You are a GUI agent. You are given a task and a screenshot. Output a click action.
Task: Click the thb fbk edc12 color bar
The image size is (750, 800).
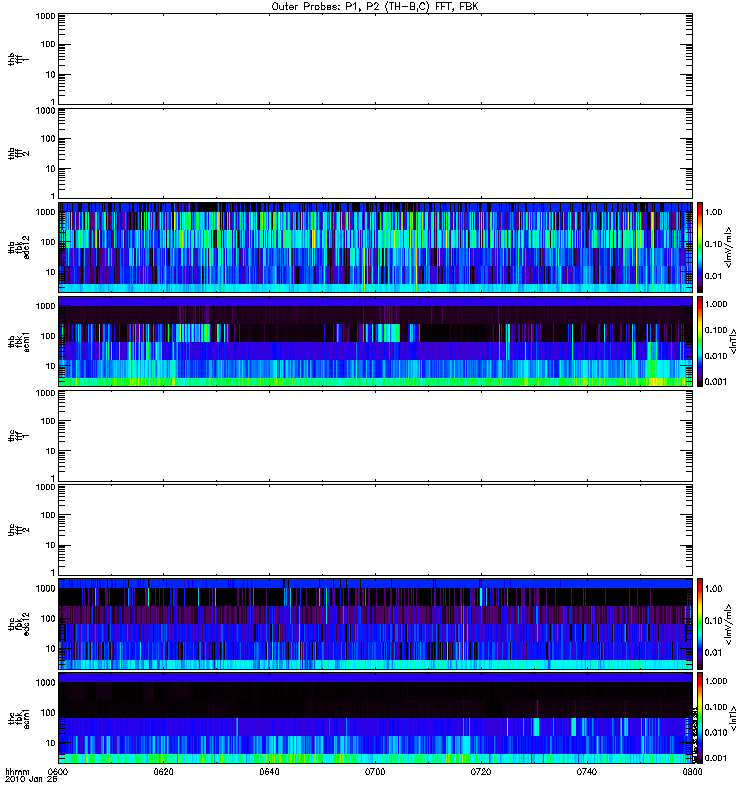[x=700, y=247]
